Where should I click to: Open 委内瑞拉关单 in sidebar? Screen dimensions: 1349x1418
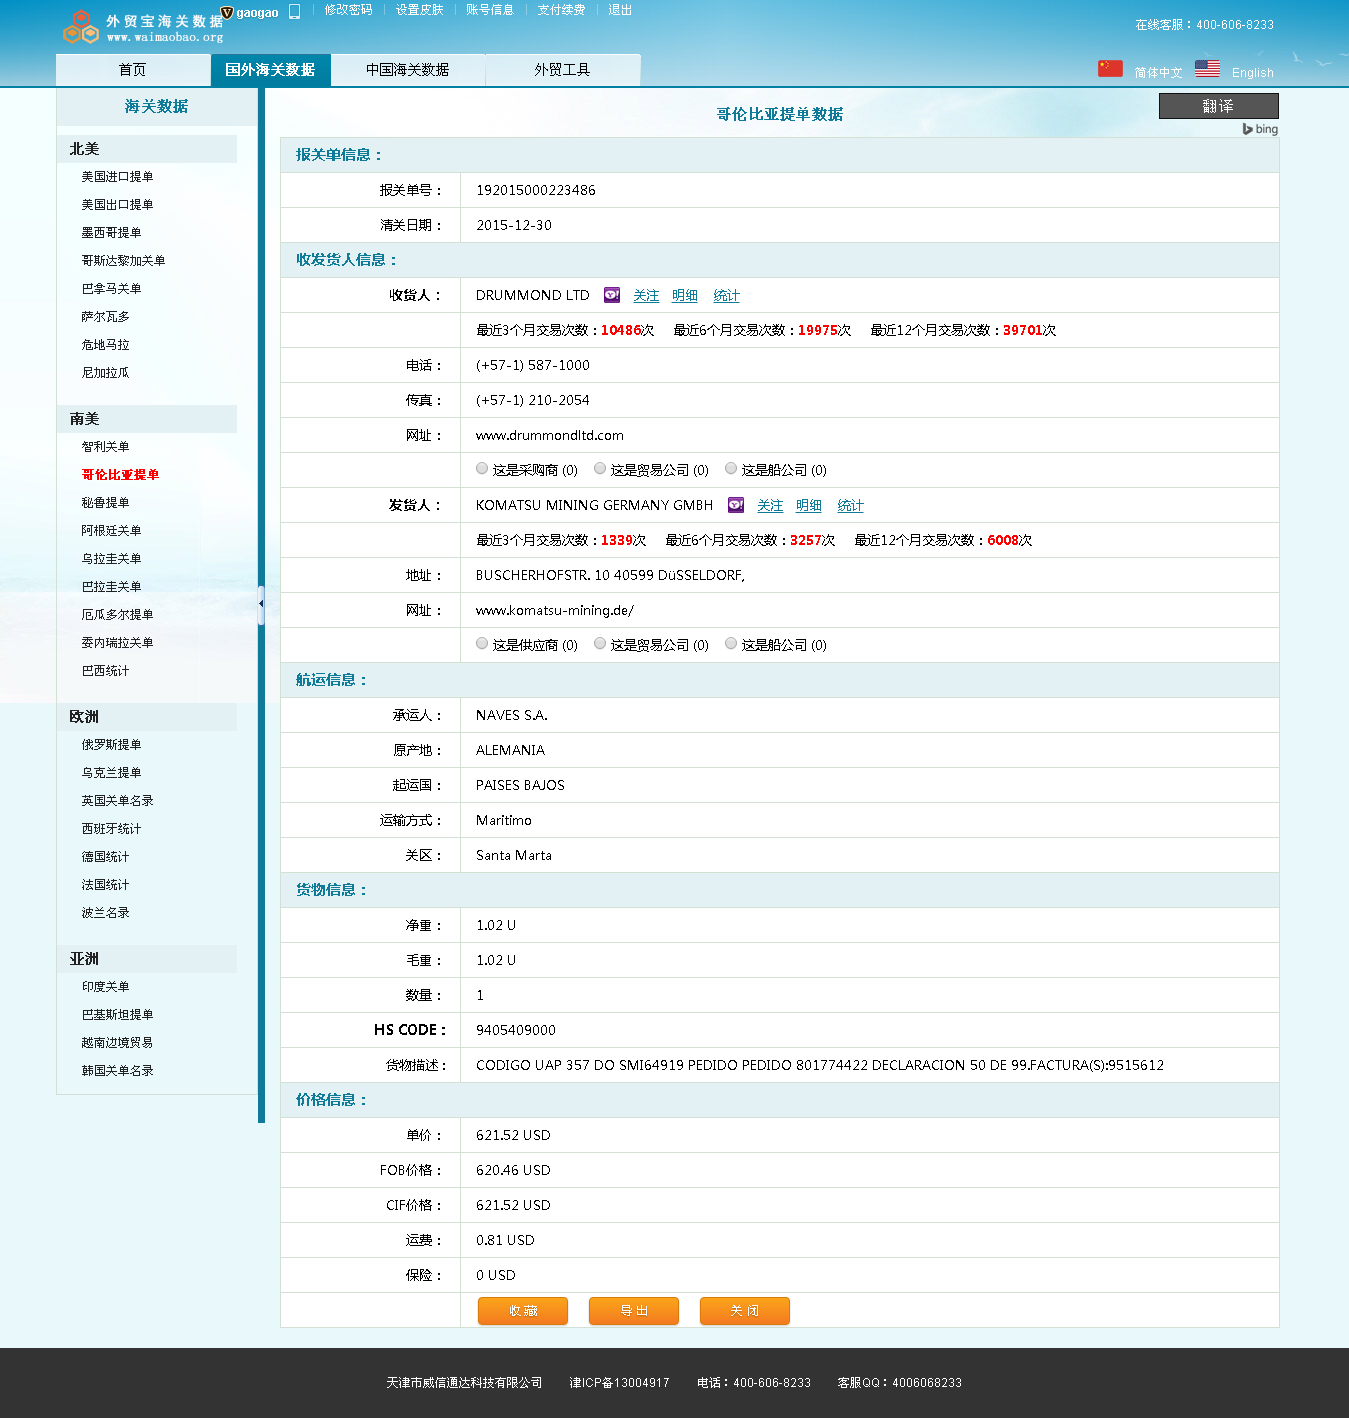point(117,643)
